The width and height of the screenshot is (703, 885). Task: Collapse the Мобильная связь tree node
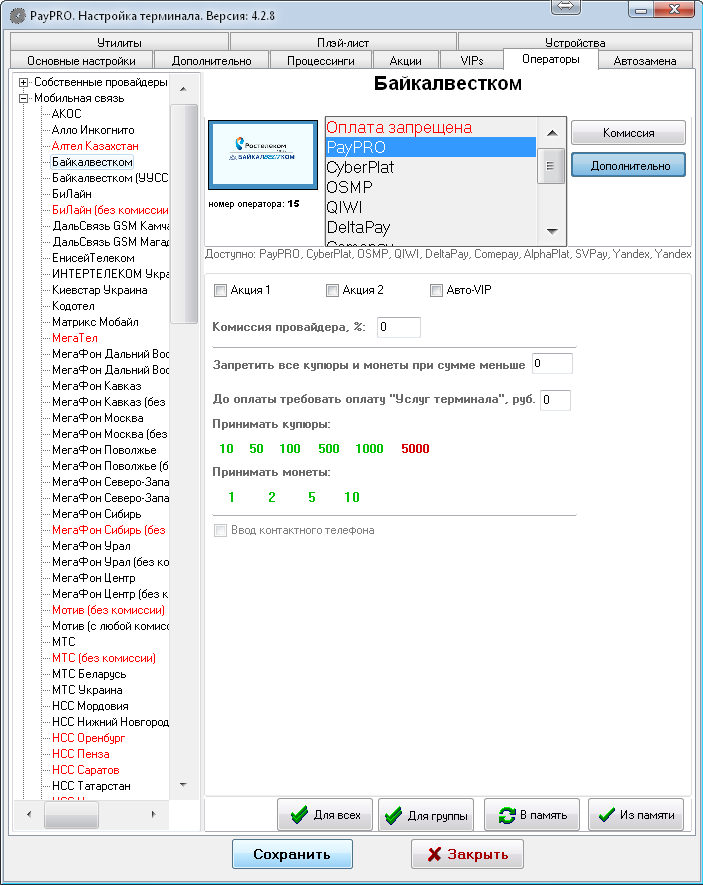tap(24, 98)
